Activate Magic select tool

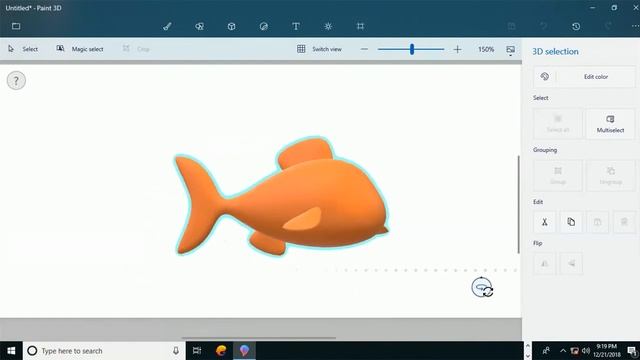pos(80,49)
